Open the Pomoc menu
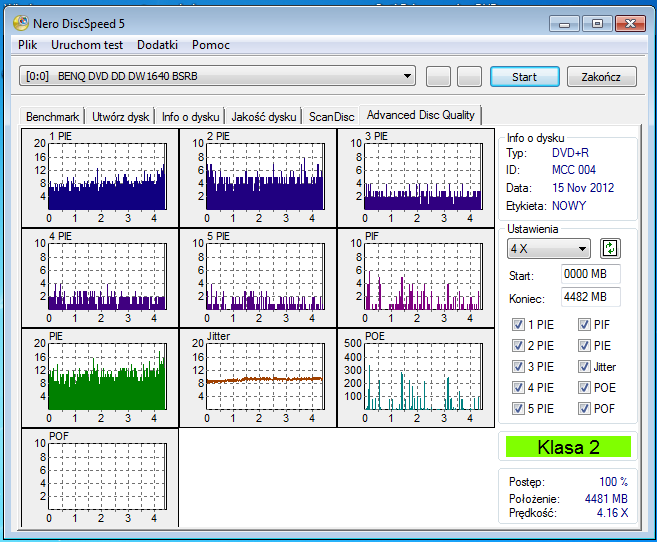 (211, 45)
